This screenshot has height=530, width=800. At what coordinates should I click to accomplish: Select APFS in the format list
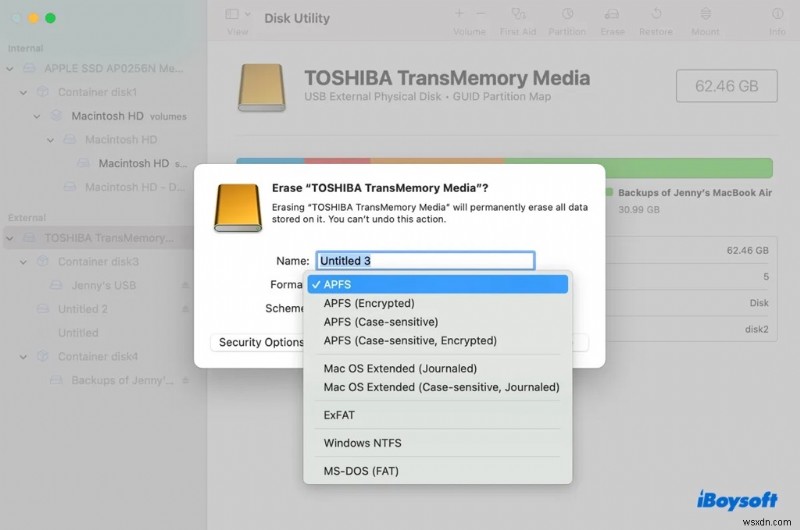click(x=437, y=284)
